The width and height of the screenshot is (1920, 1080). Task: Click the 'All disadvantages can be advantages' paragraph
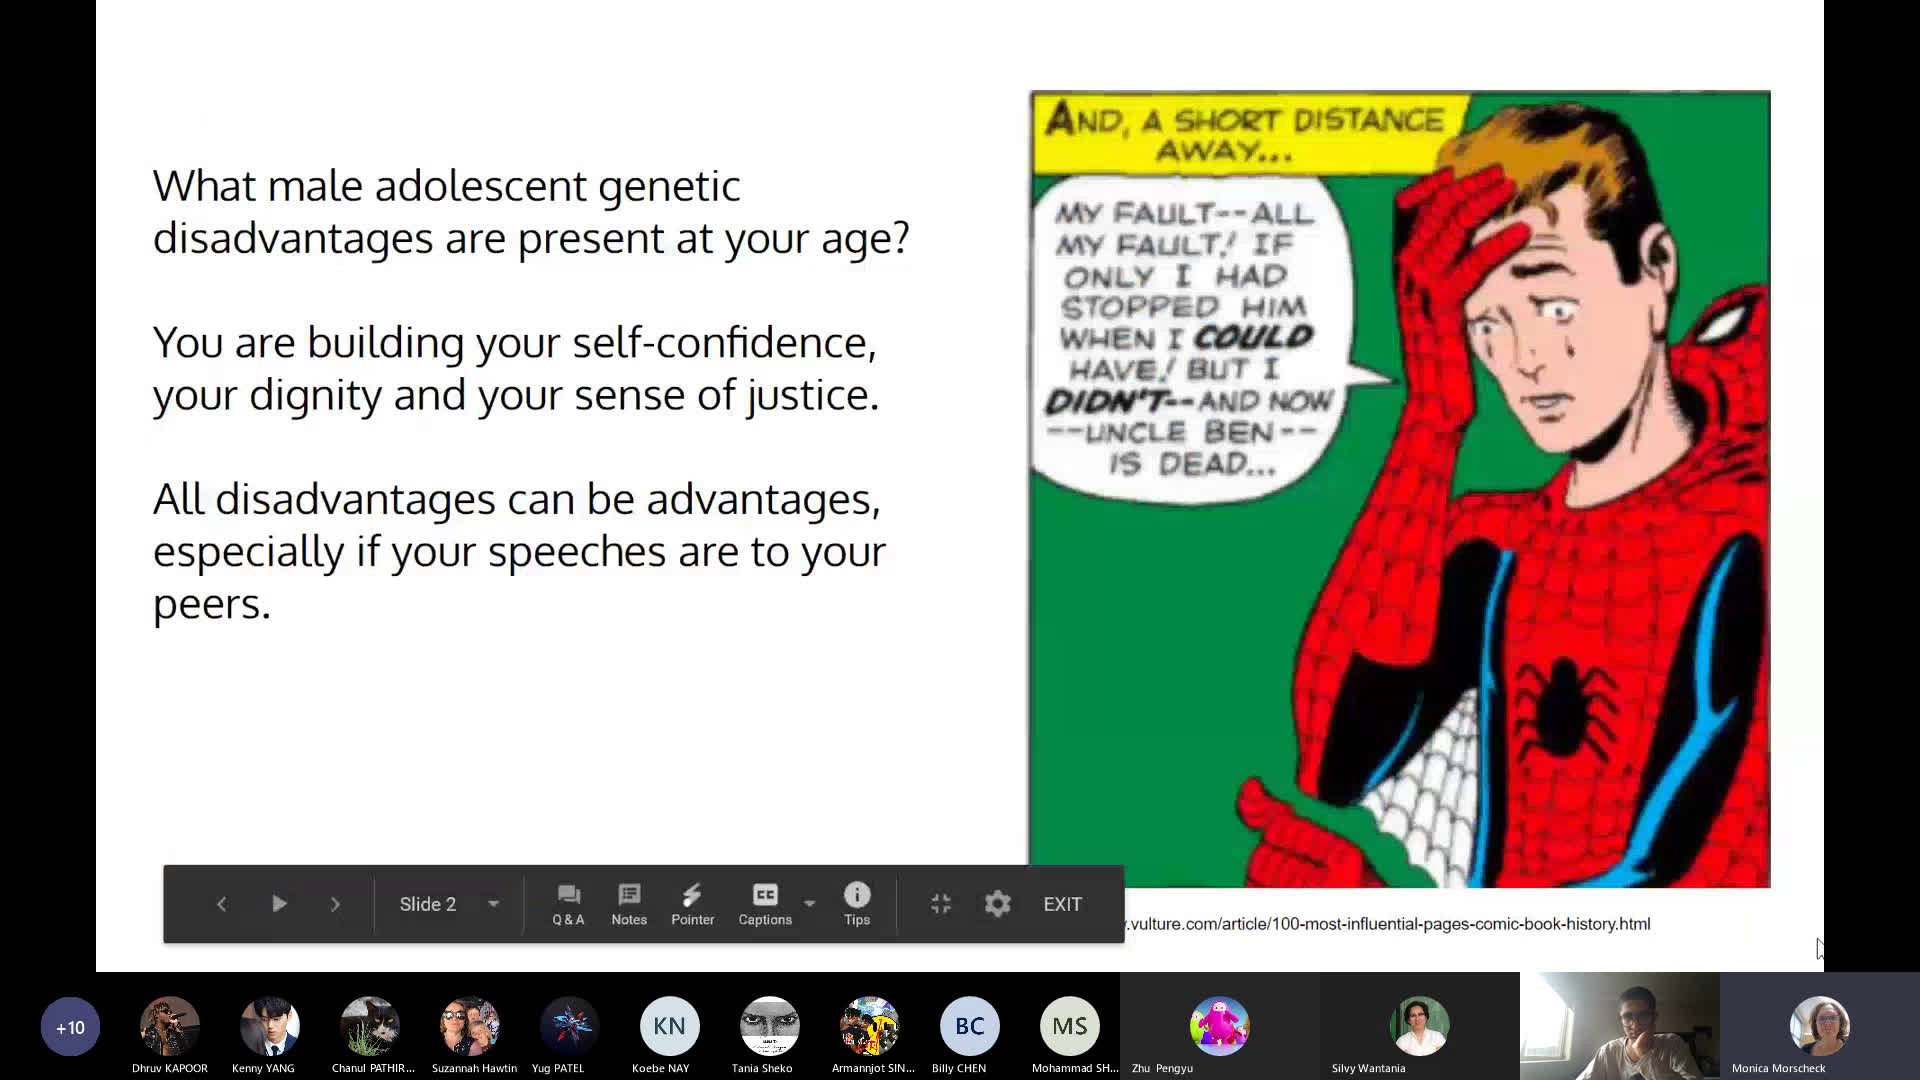519,551
